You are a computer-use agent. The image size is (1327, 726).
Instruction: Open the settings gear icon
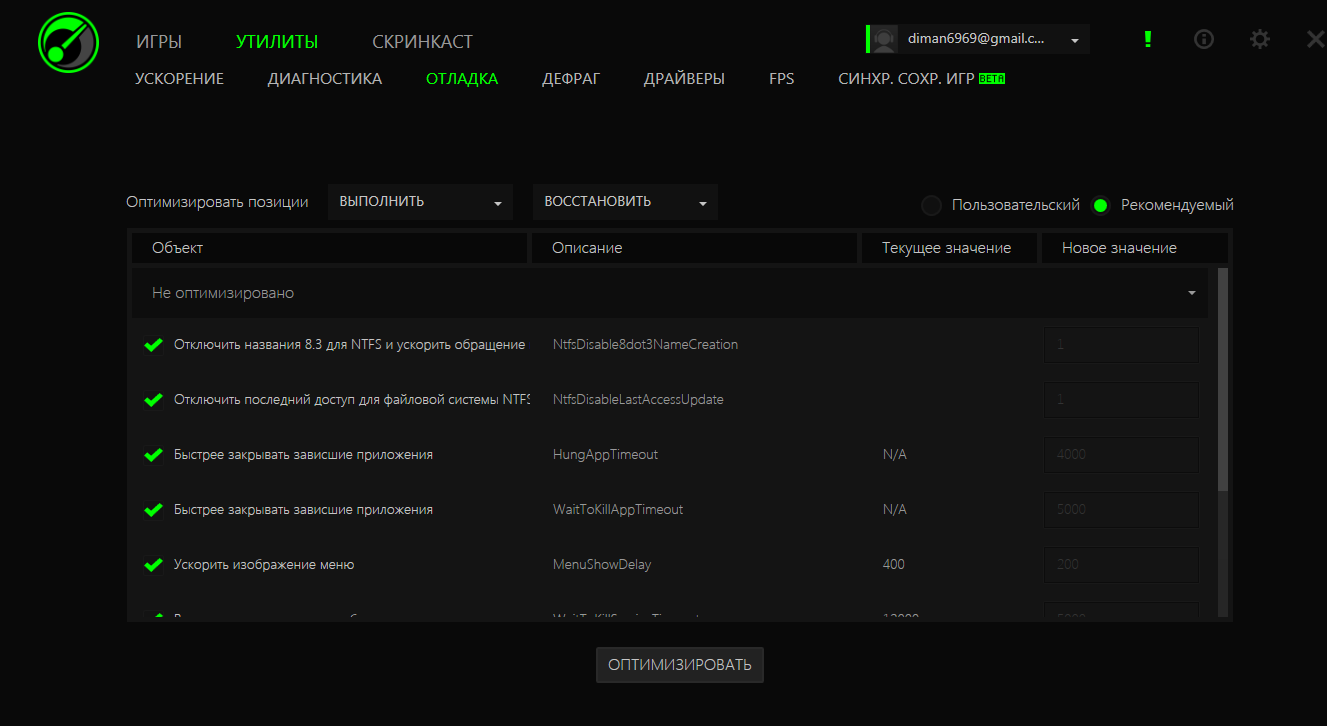pos(1260,39)
